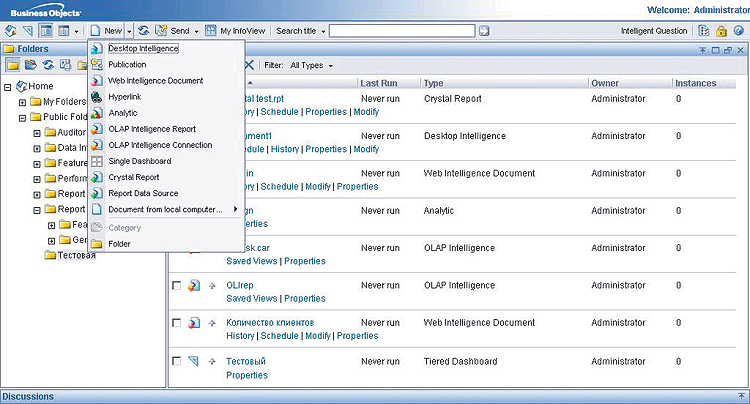The height and width of the screenshot is (404, 750).
Task: Tick the checkbox for Тестовый
Action: pyautogui.click(x=176, y=361)
